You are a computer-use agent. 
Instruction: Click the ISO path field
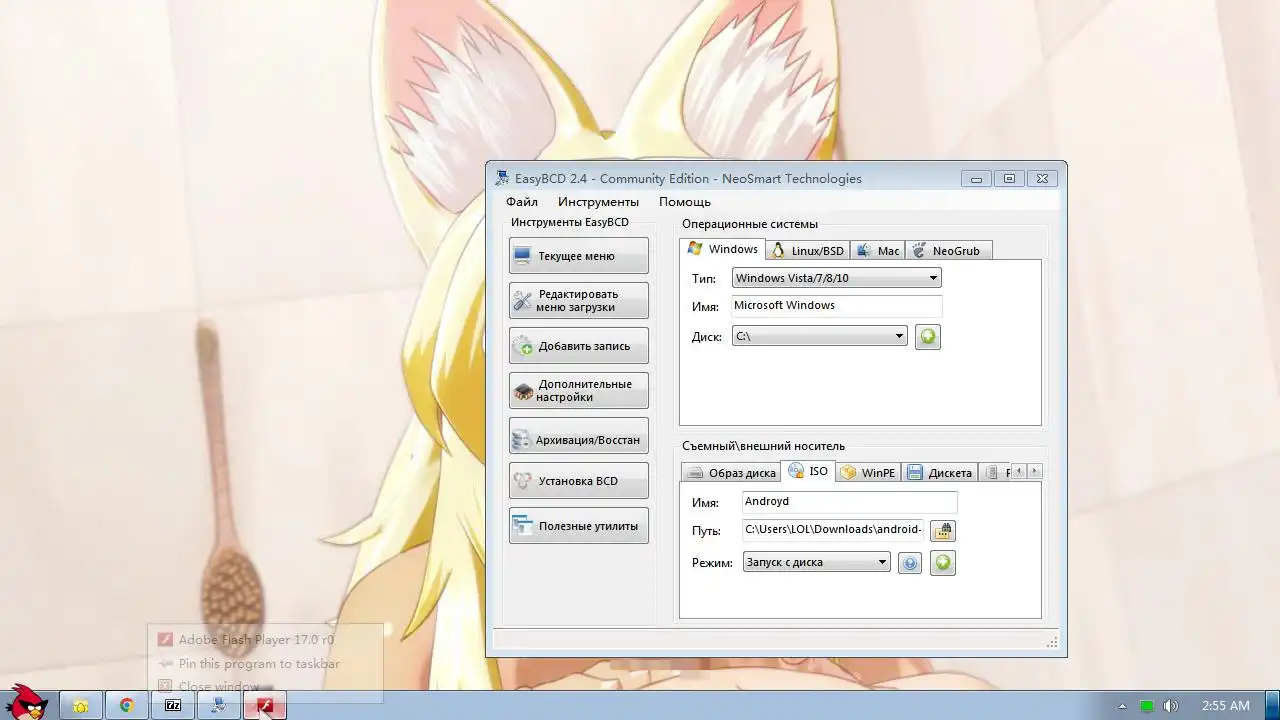tap(833, 530)
